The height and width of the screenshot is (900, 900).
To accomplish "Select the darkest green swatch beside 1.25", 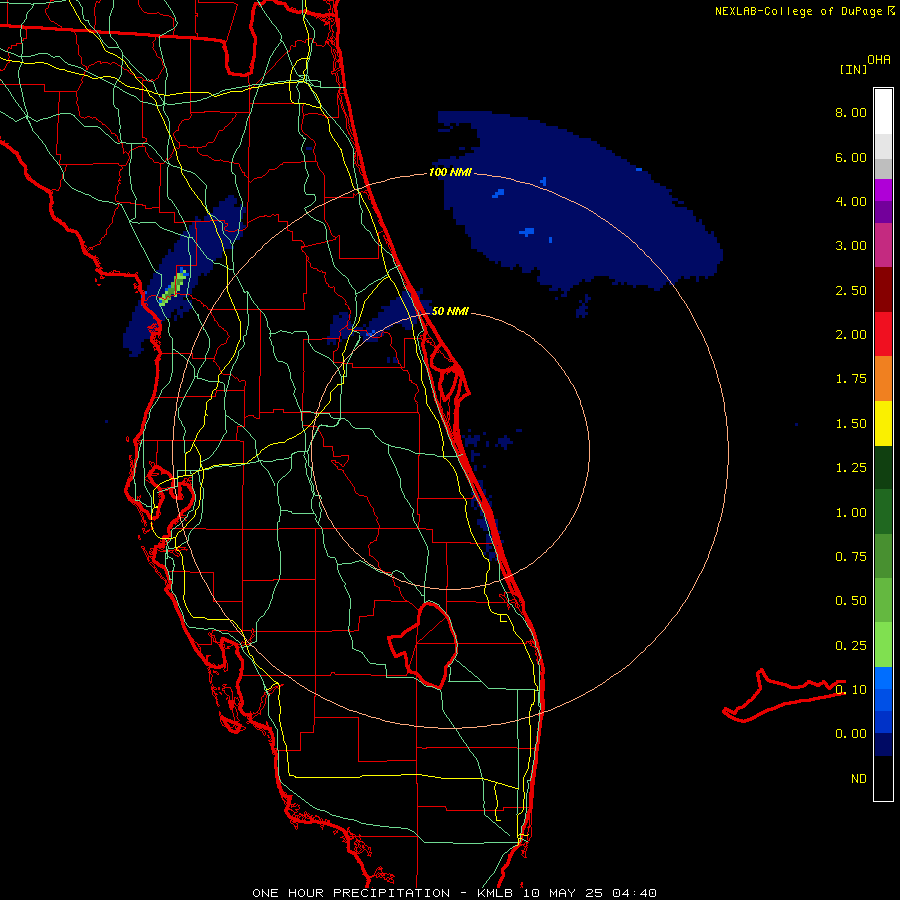I will point(883,467).
